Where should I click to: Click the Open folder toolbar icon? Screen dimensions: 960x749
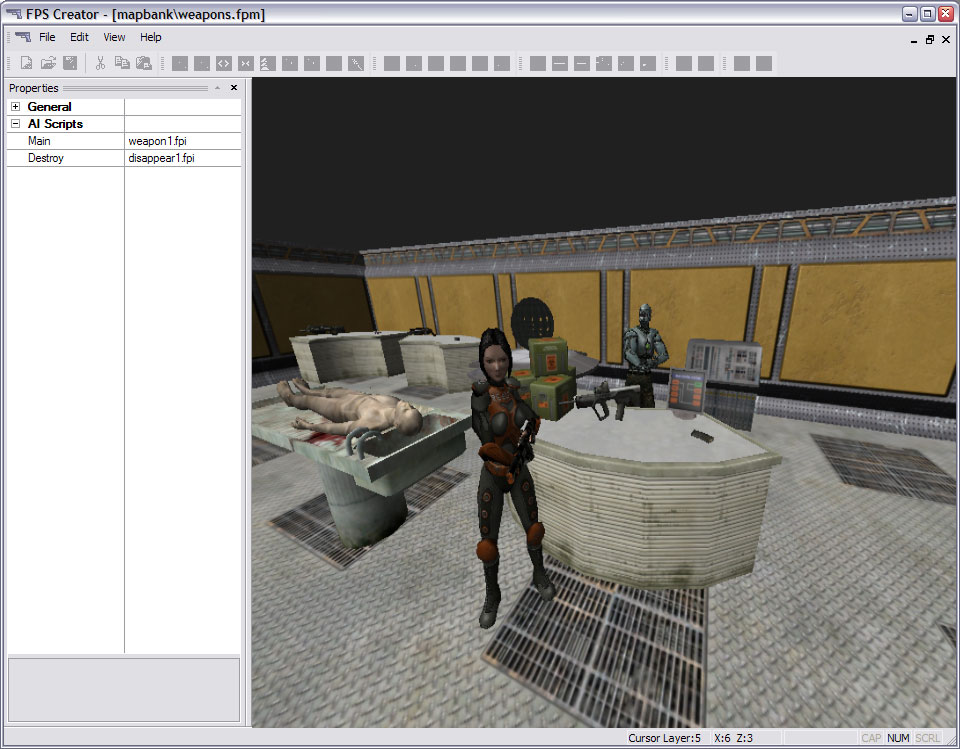(48, 63)
